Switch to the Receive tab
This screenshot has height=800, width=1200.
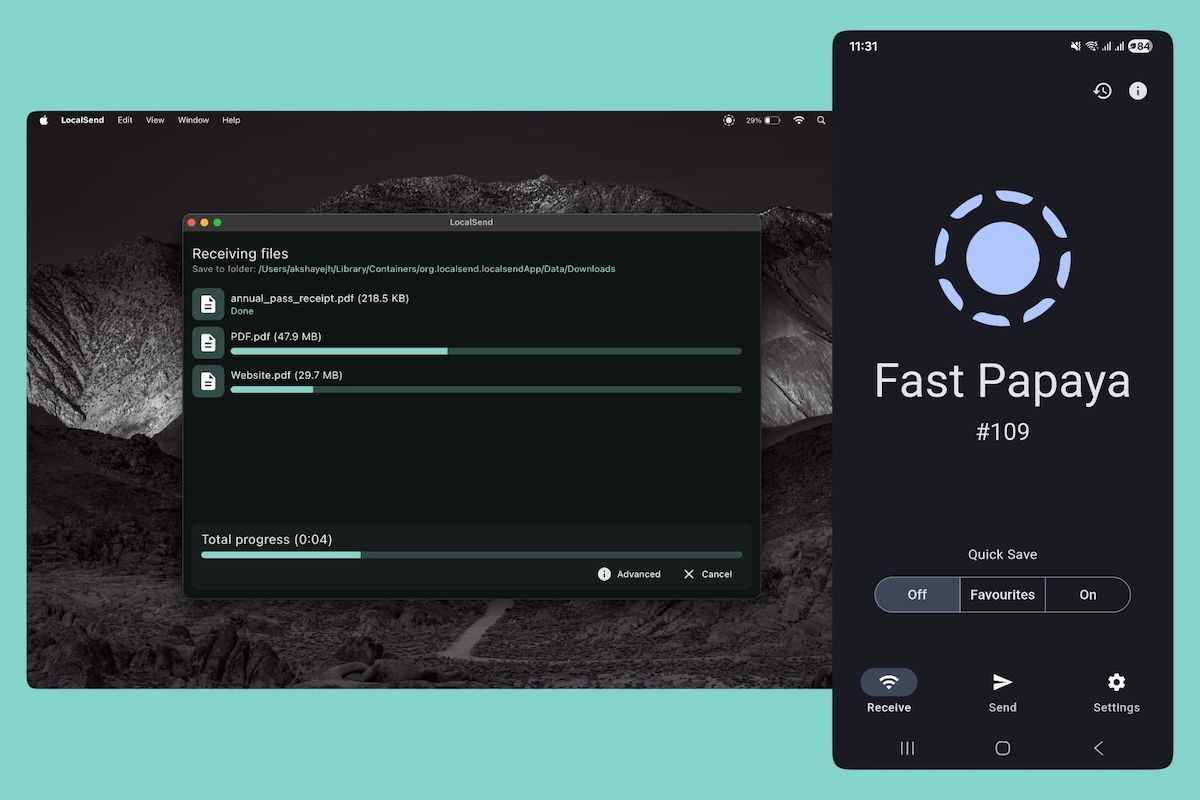(x=889, y=691)
